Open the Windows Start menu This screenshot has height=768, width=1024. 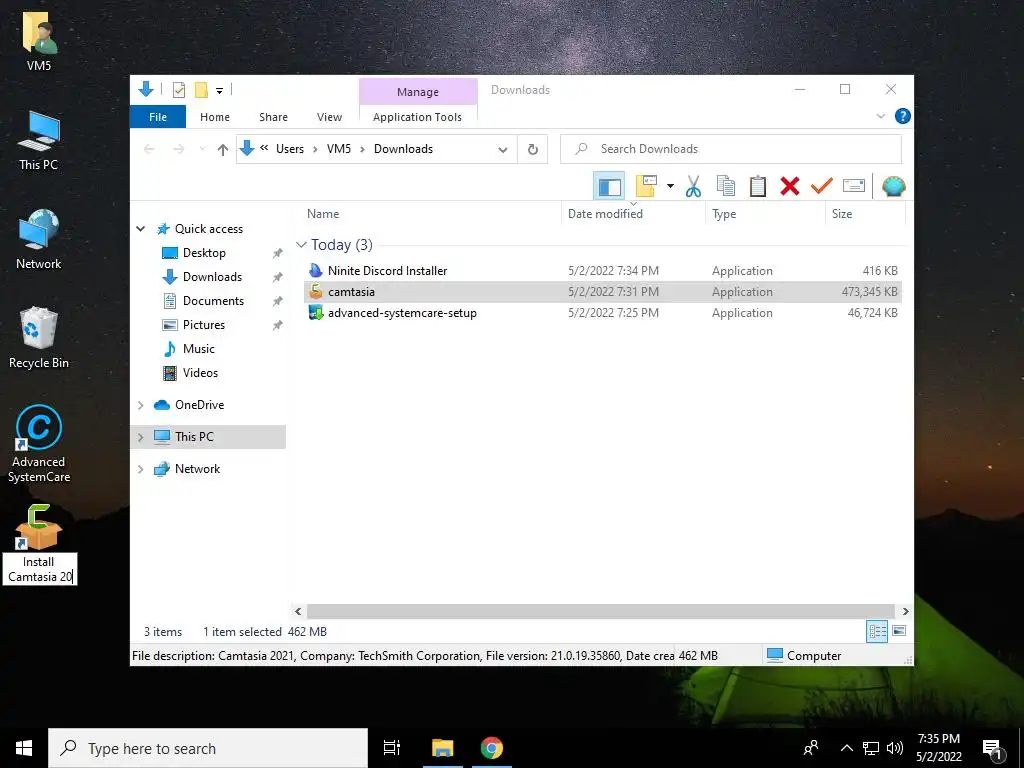[24, 748]
